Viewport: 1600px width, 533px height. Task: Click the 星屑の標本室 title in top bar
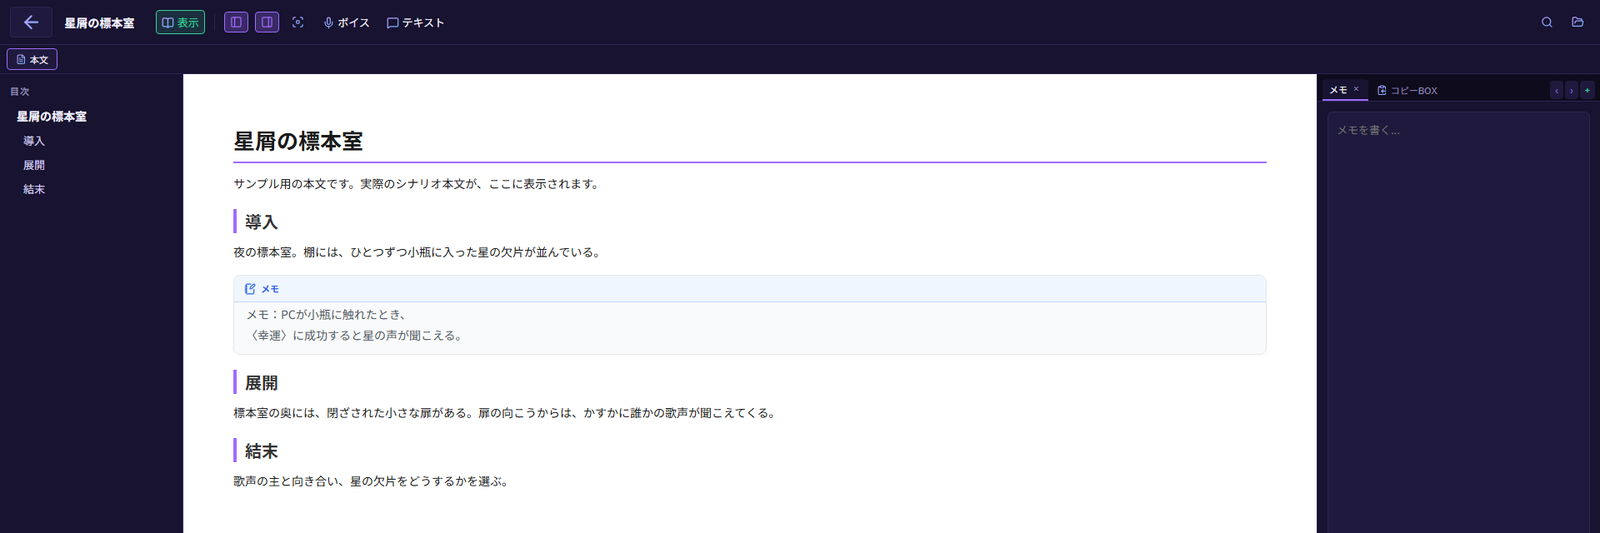[99, 22]
